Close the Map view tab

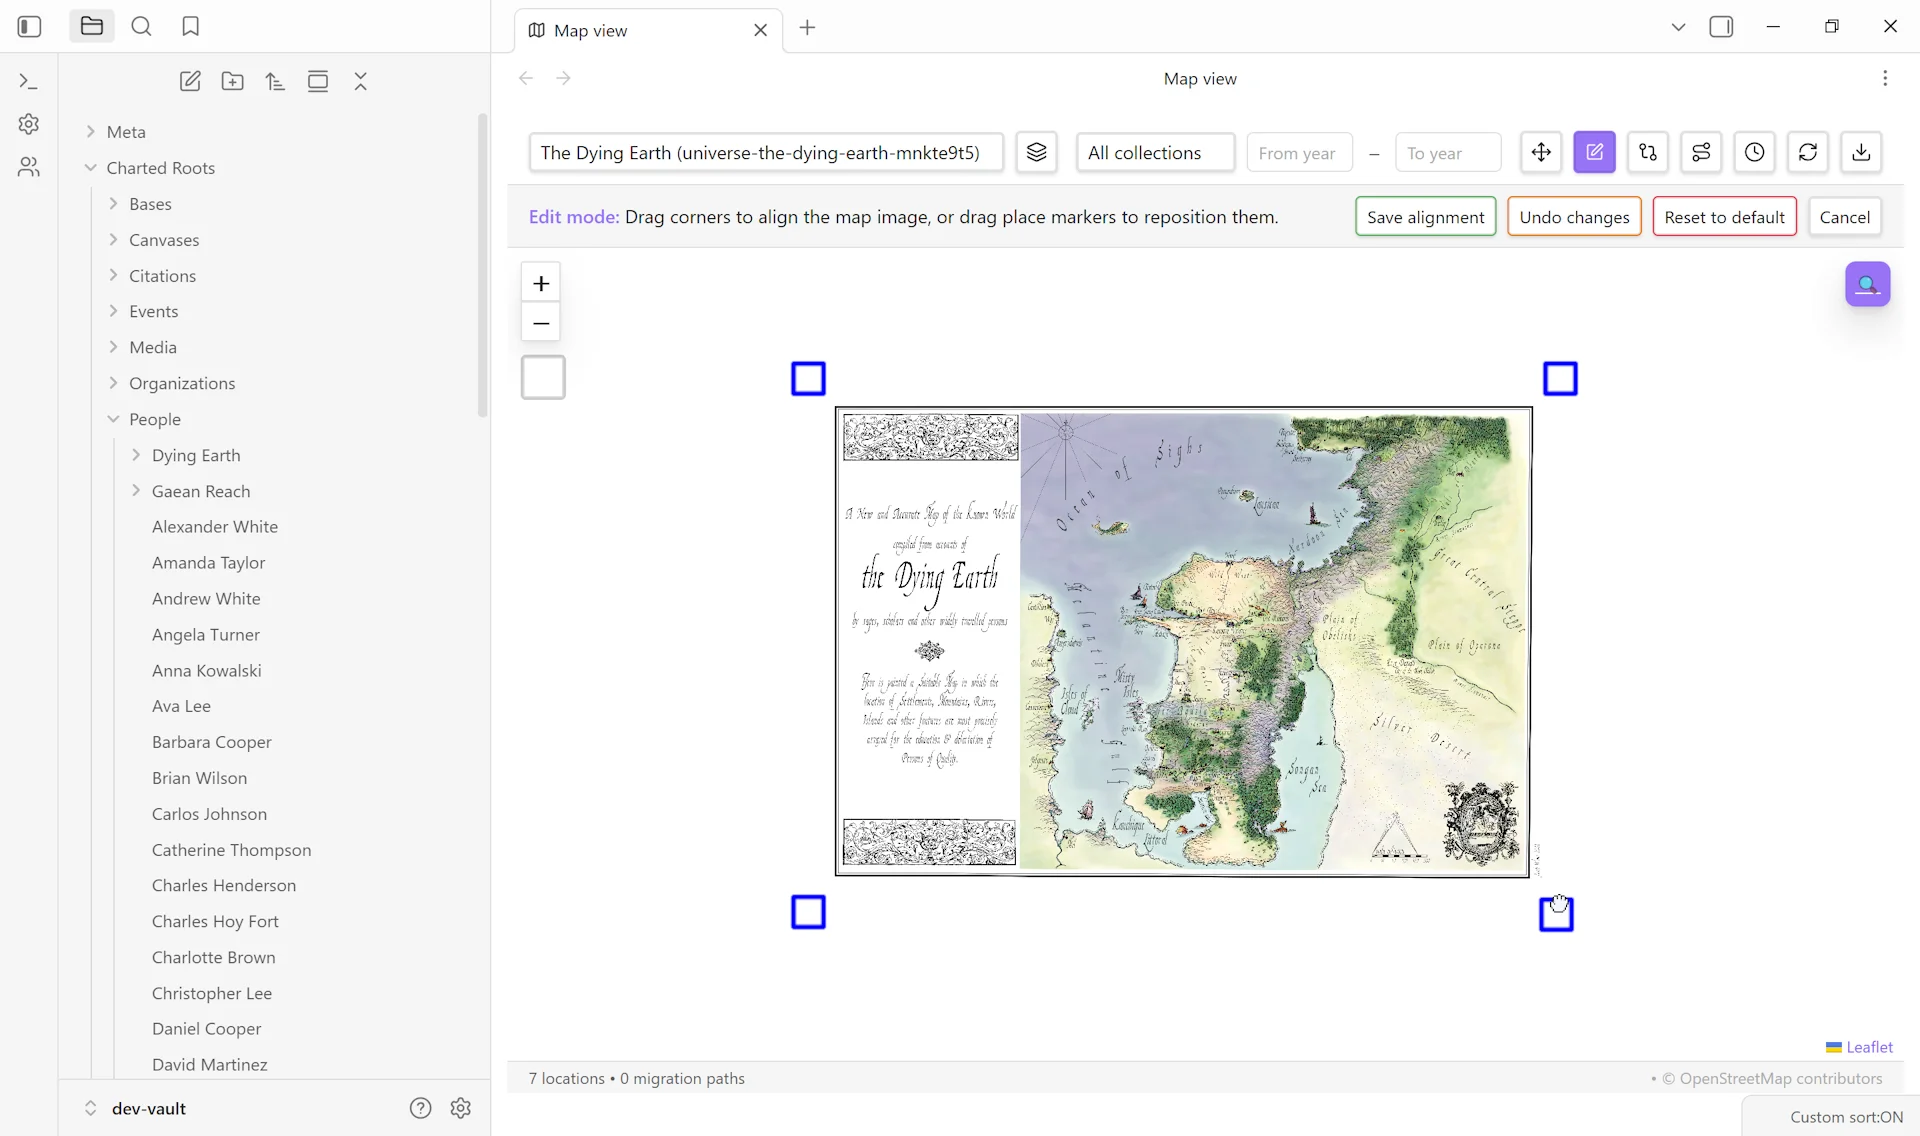pos(760,30)
